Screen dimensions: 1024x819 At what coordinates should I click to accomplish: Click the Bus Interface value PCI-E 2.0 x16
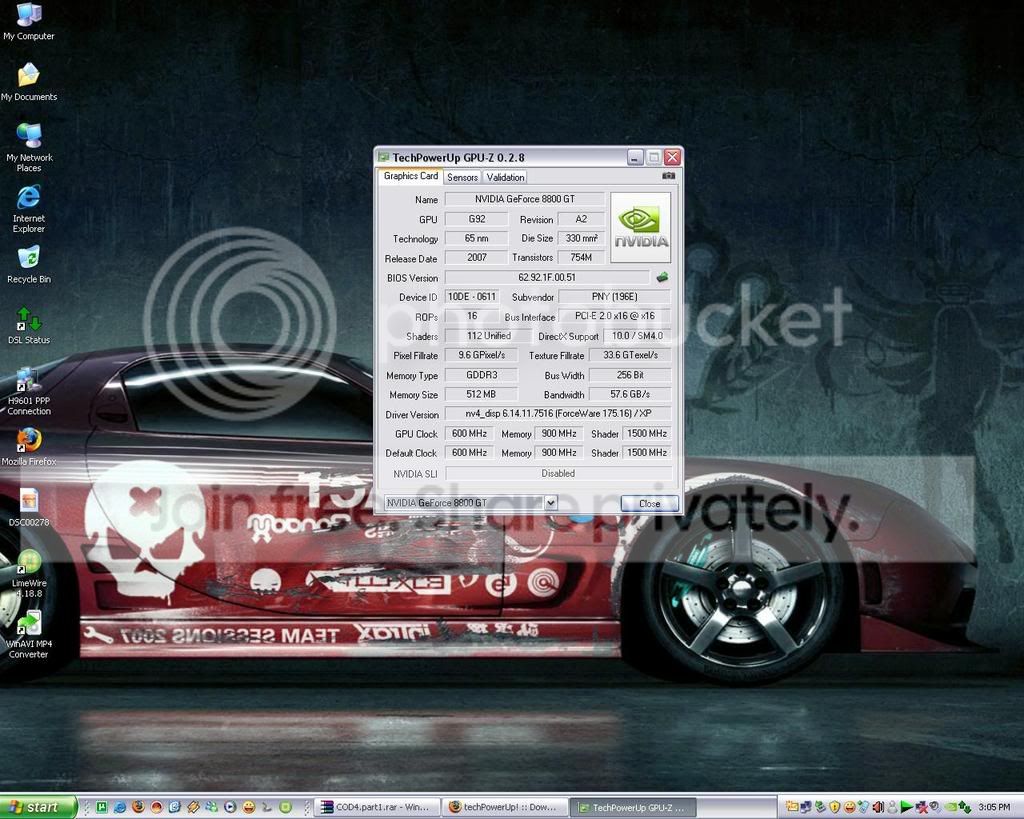615,316
